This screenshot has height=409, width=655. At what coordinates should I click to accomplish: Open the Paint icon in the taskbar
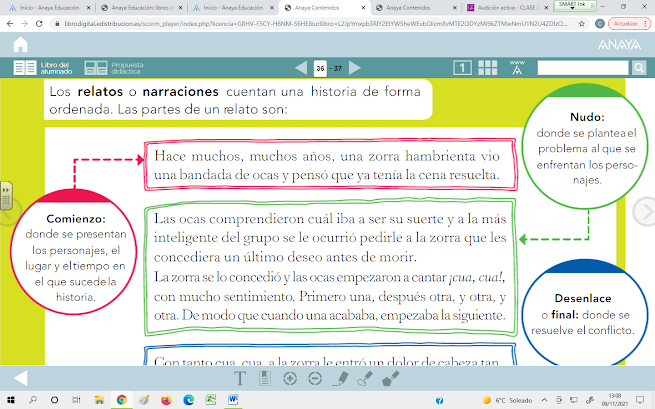[x=144, y=400]
